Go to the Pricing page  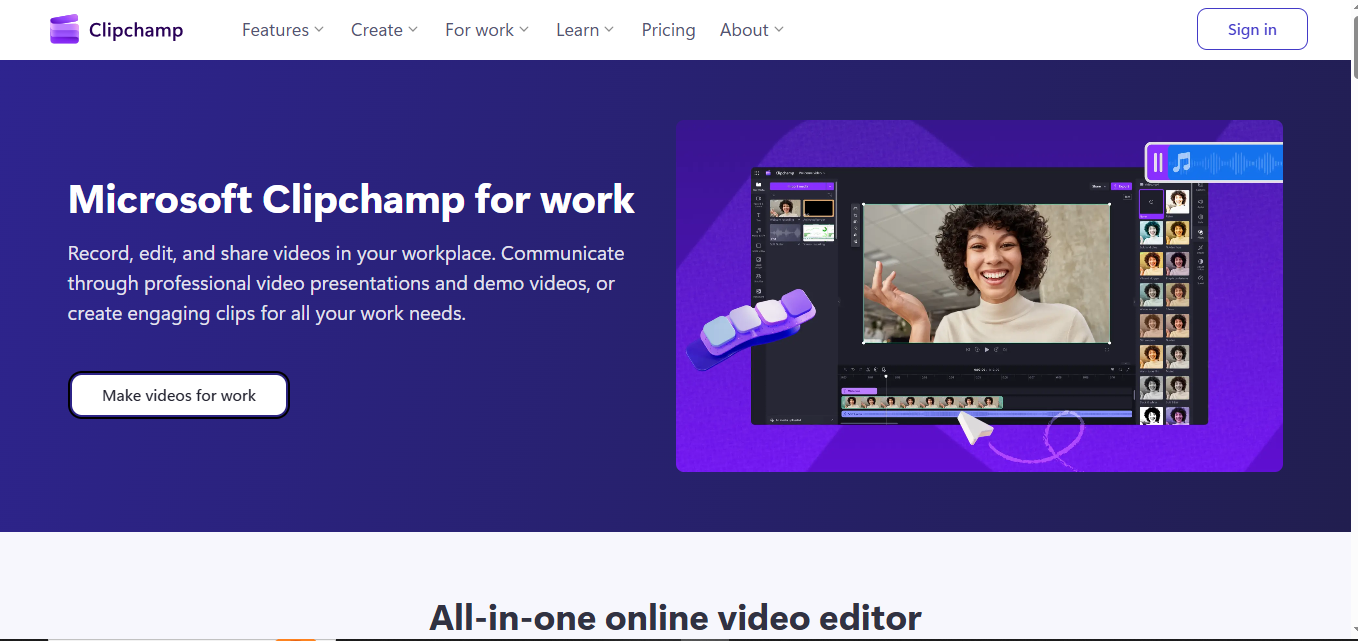click(668, 30)
